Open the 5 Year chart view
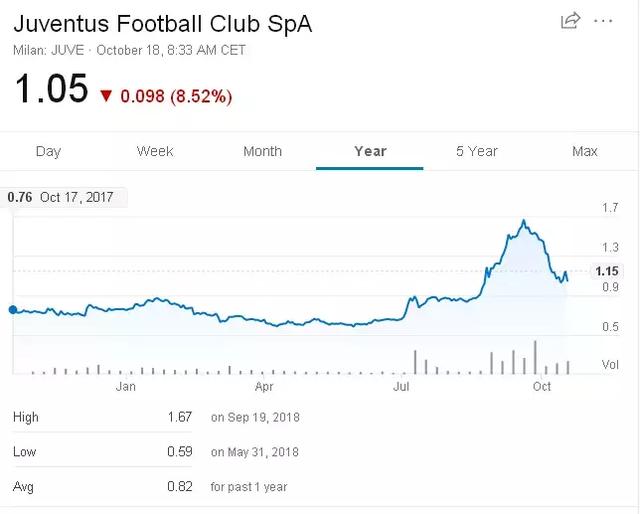The image size is (640, 514). [x=477, y=151]
